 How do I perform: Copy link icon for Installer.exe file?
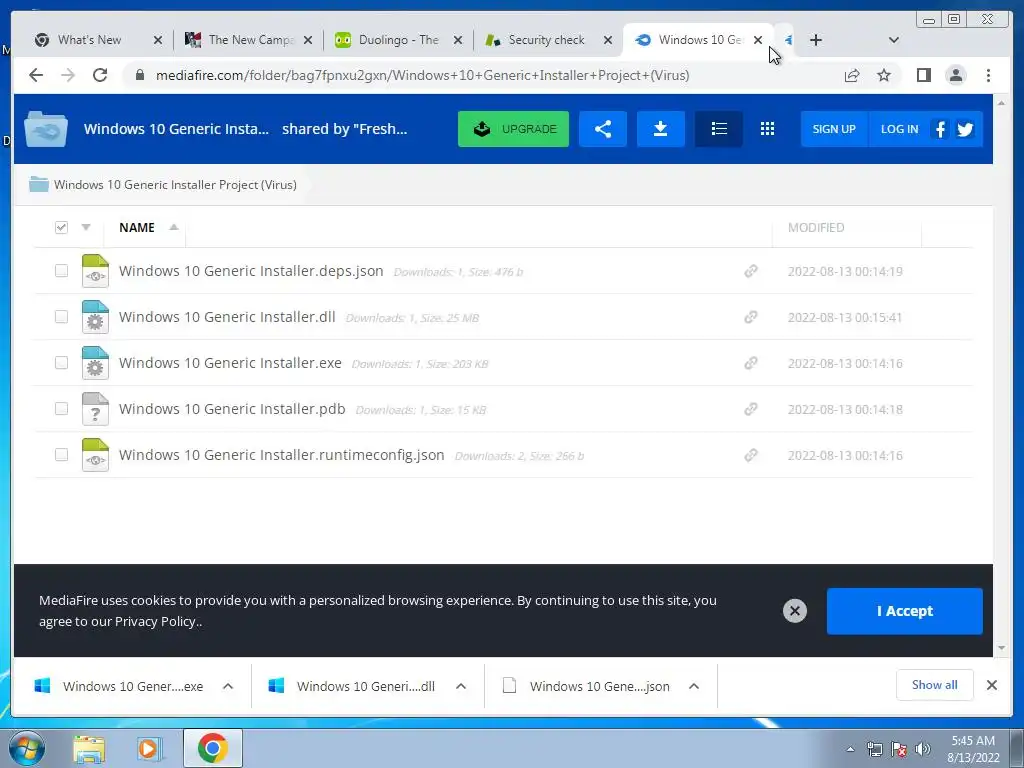(751, 362)
